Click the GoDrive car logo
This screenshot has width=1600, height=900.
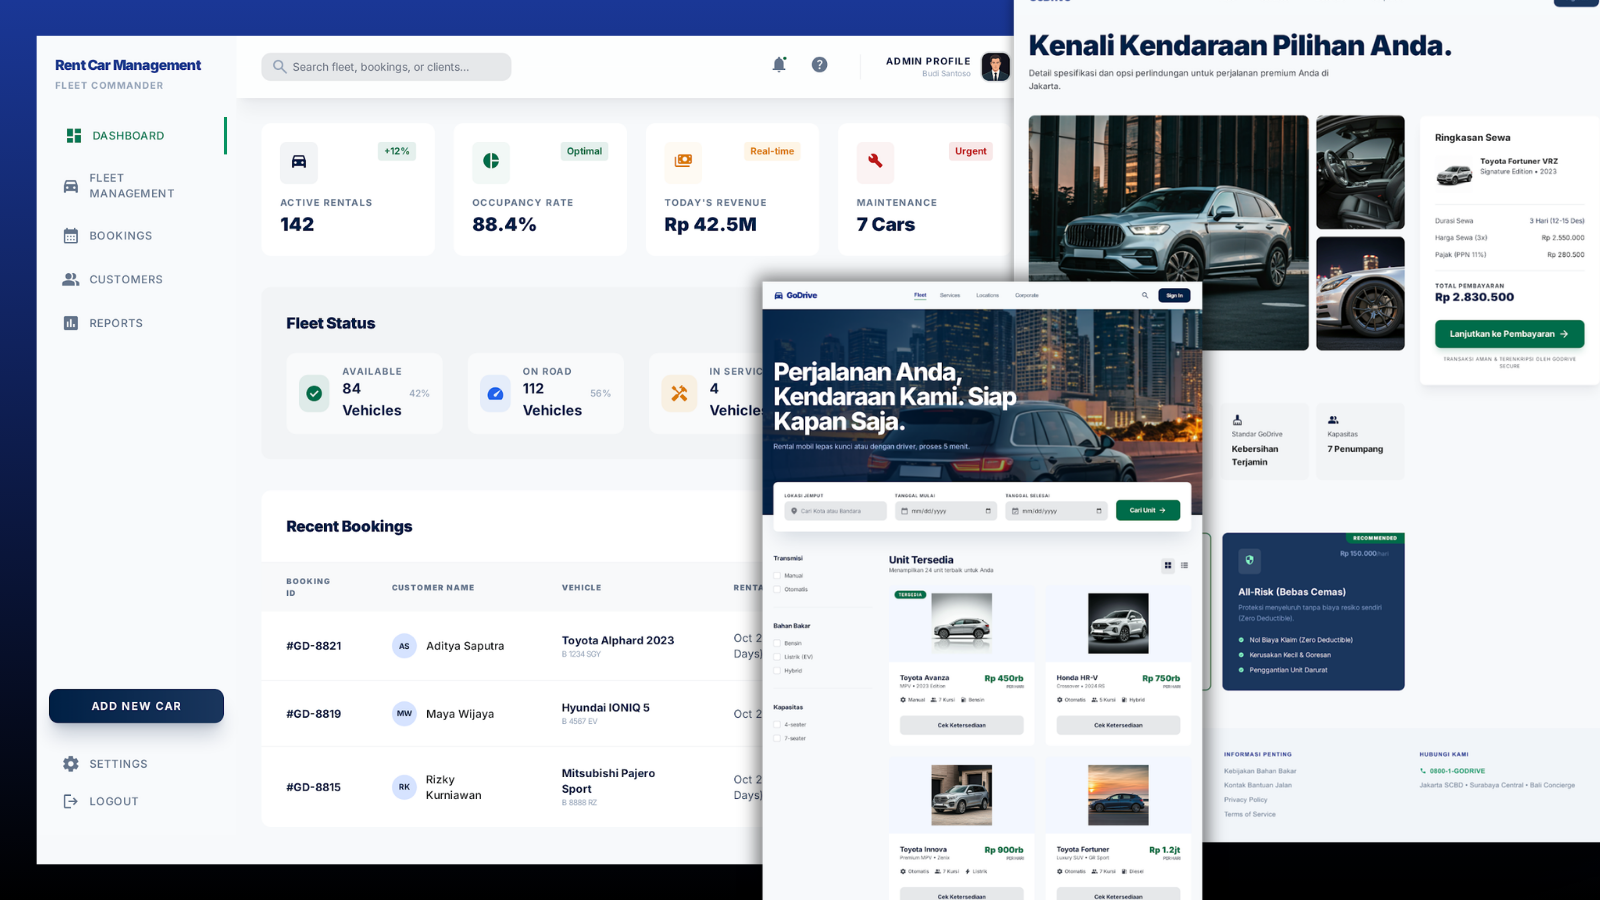(x=779, y=295)
